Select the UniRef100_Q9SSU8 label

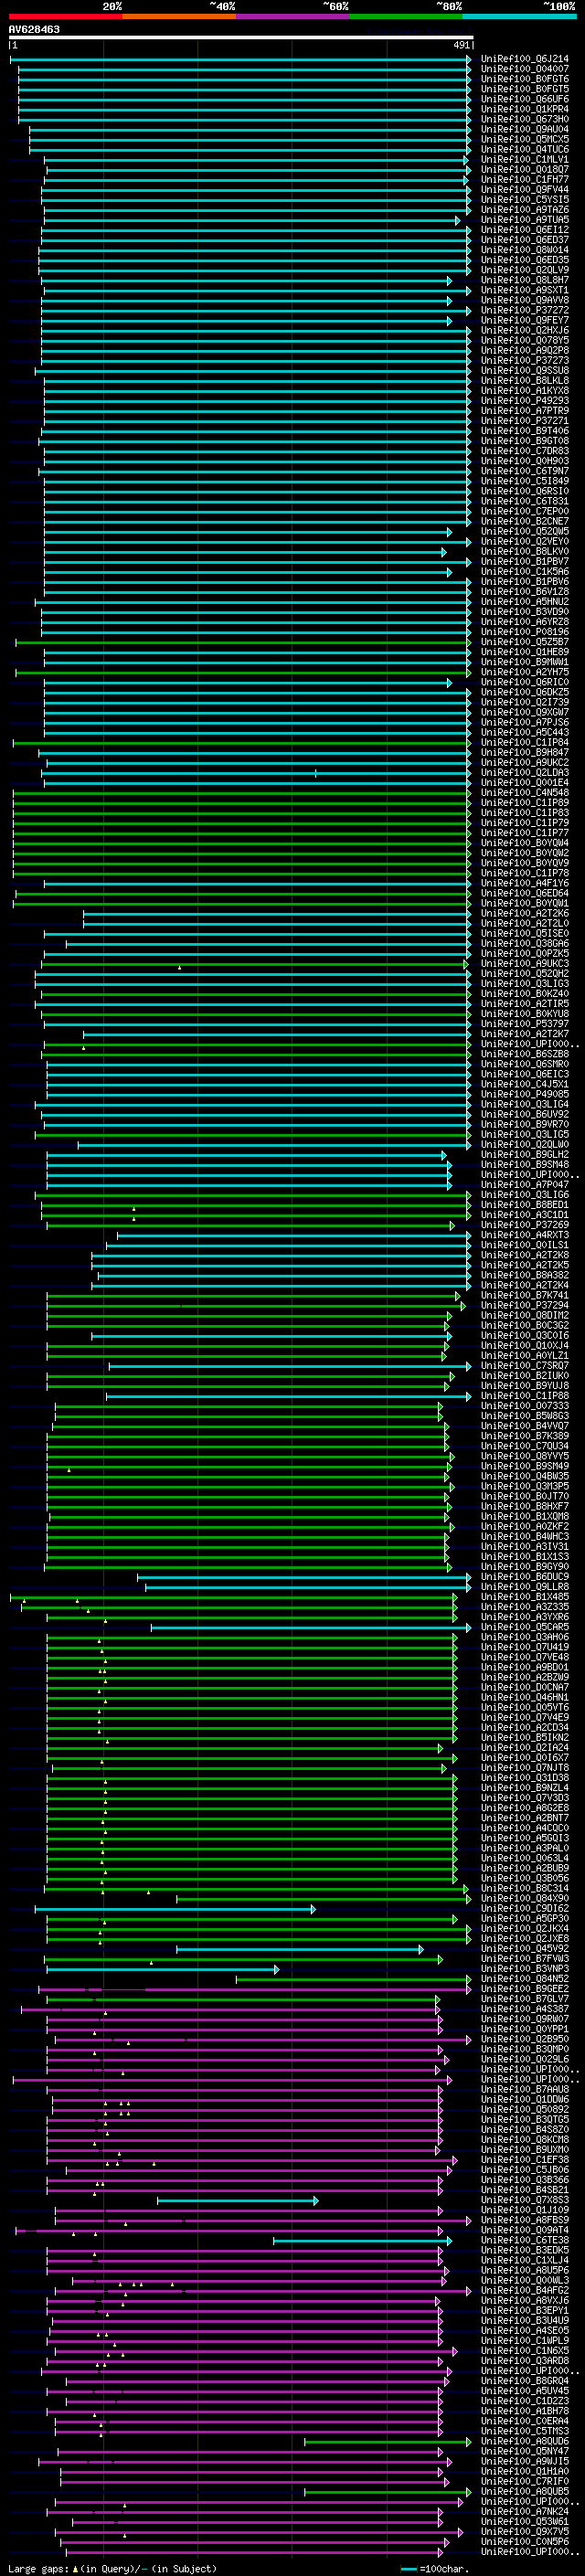click(x=525, y=371)
